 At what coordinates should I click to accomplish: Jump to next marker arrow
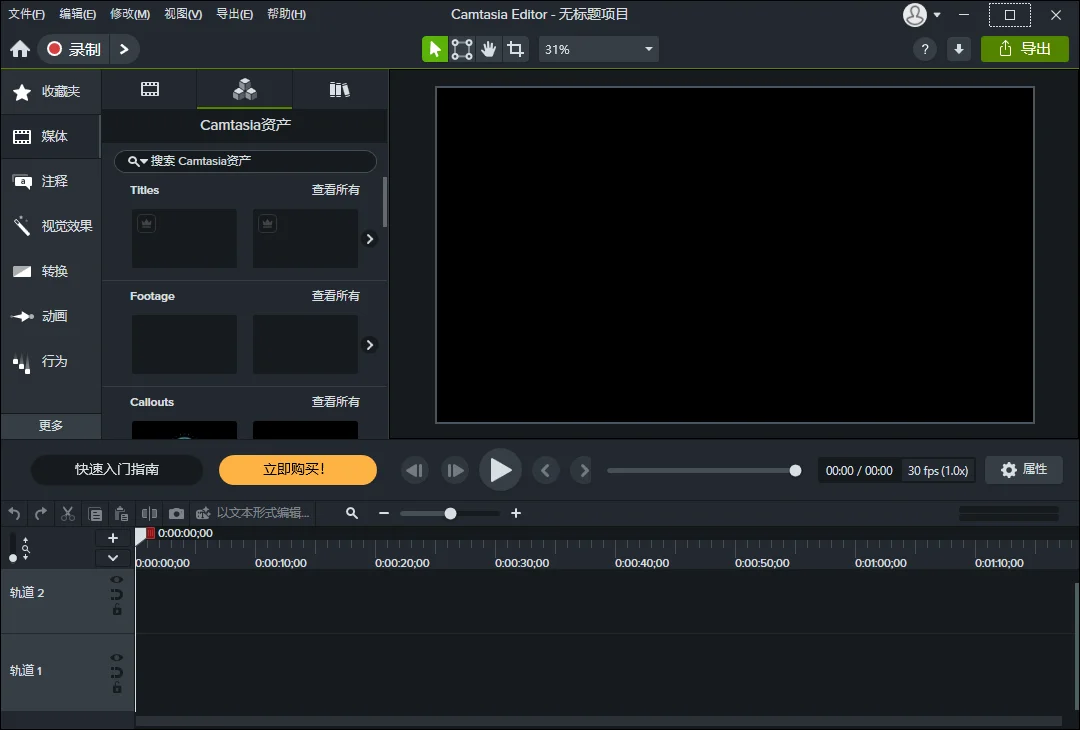(584, 470)
